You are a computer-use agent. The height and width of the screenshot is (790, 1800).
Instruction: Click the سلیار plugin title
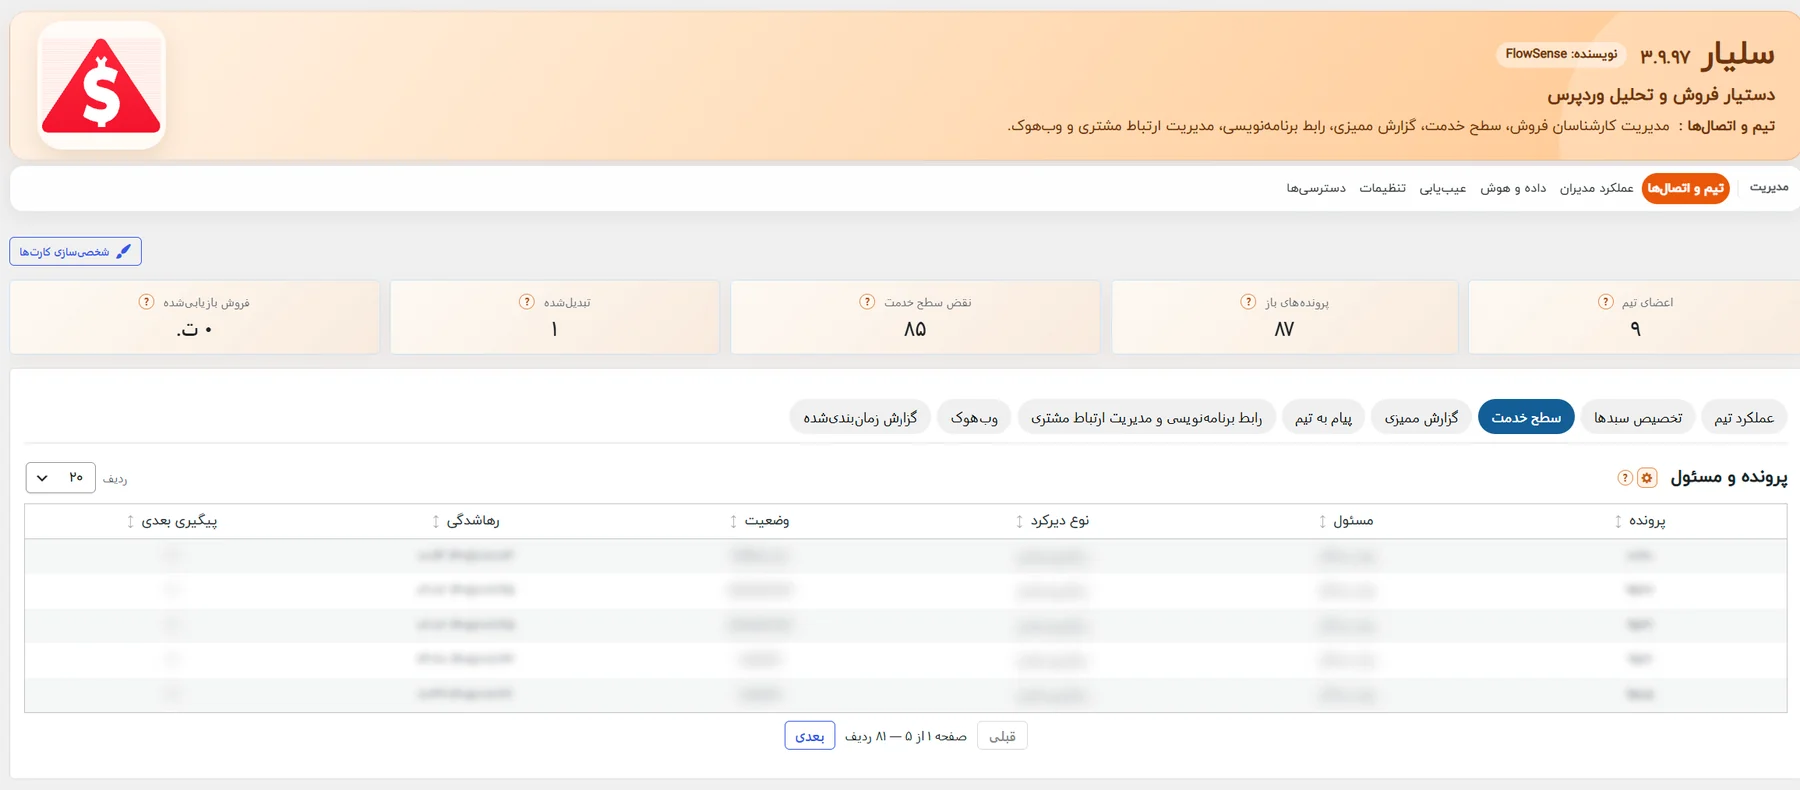click(1738, 54)
